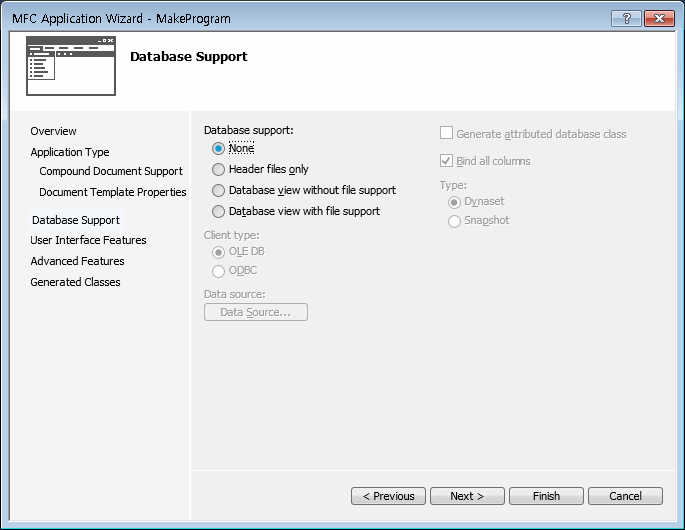Image resolution: width=685 pixels, height=530 pixels.
Task: Click the wizard application window thumbnail
Action: click(71, 66)
